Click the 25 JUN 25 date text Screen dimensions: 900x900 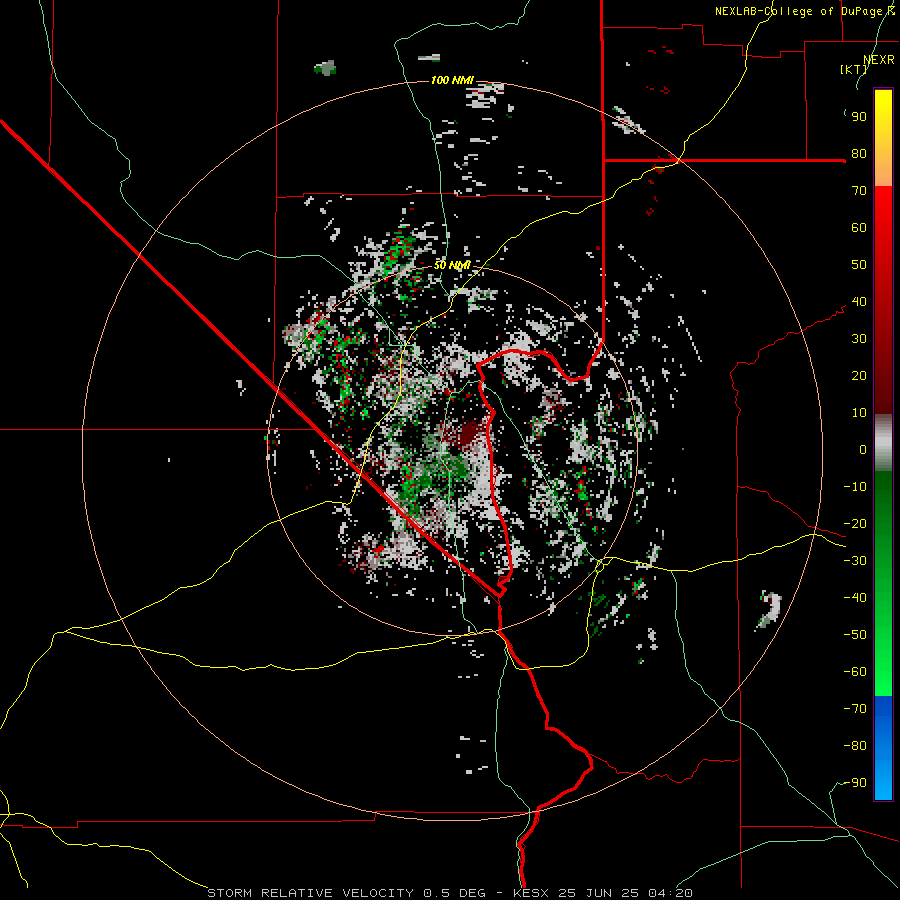[x=599, y=893]
